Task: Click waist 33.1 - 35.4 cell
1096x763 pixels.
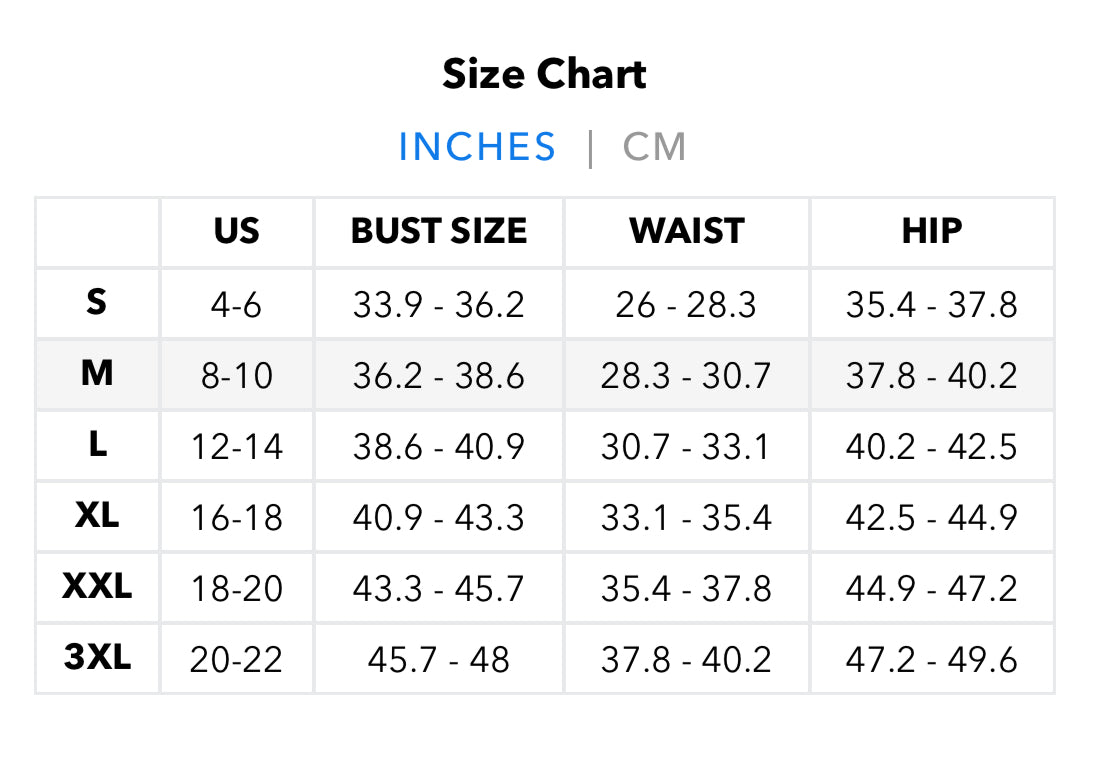Action: point(686,517)
